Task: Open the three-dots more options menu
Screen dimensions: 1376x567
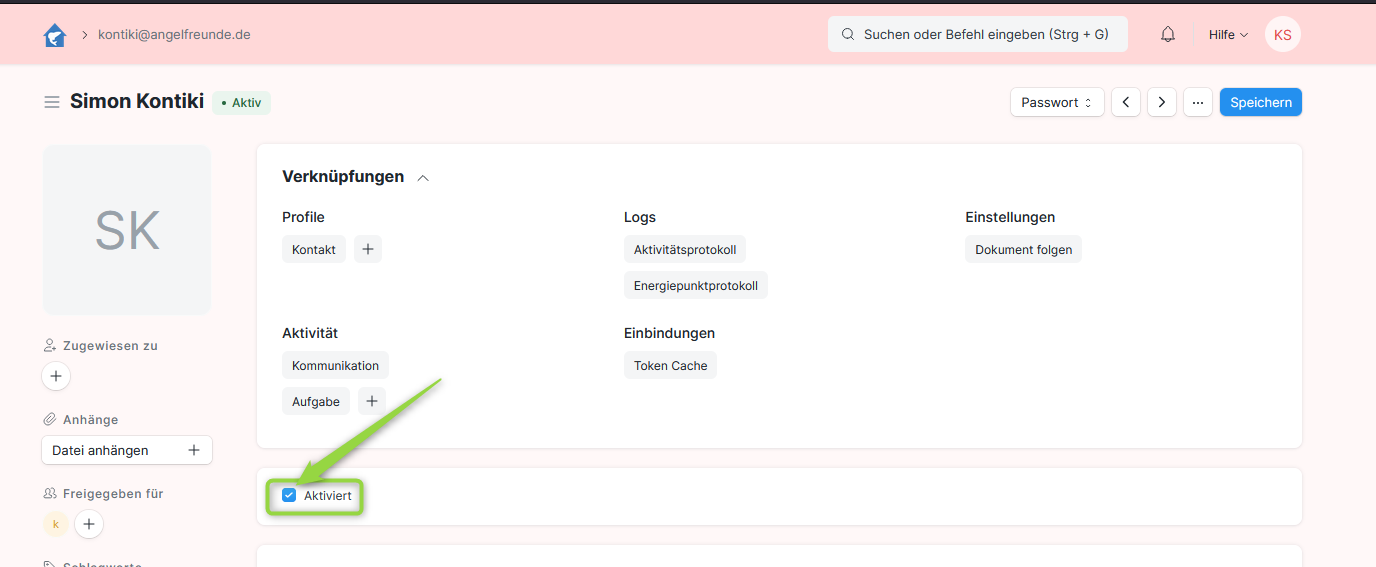Action: 1197,102
